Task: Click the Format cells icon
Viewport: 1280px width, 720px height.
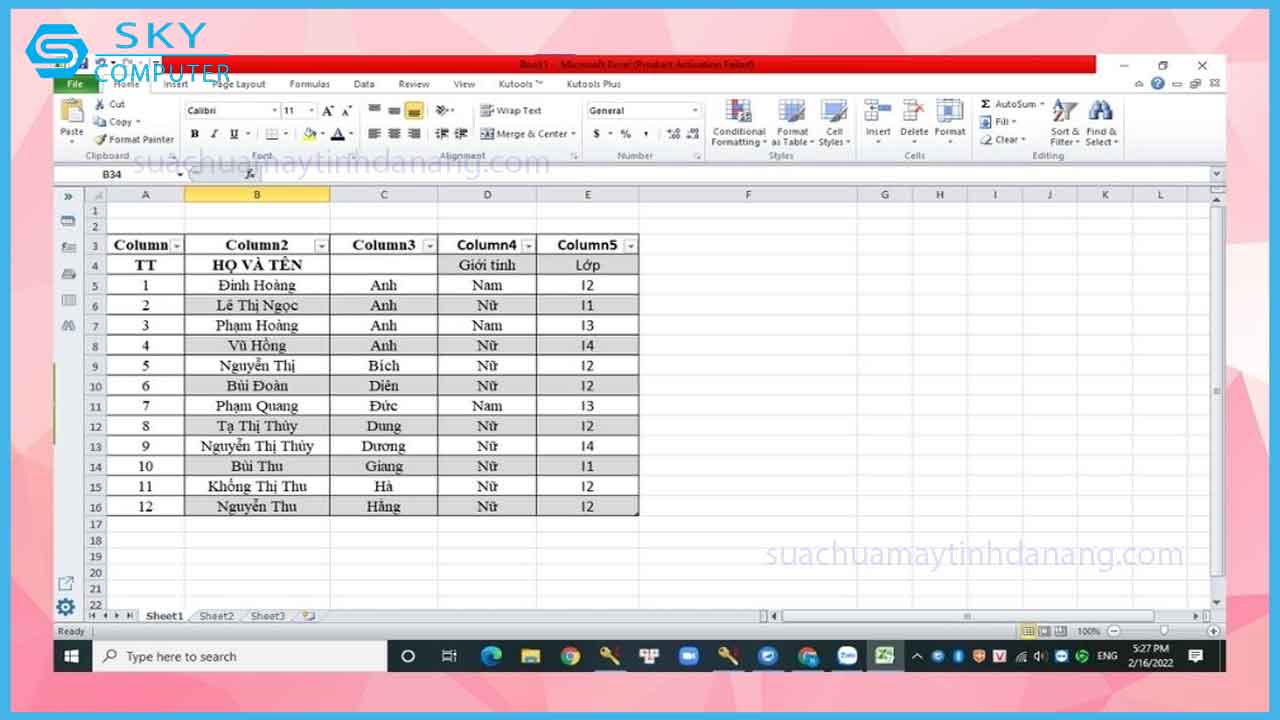Action: coord(950,111)
